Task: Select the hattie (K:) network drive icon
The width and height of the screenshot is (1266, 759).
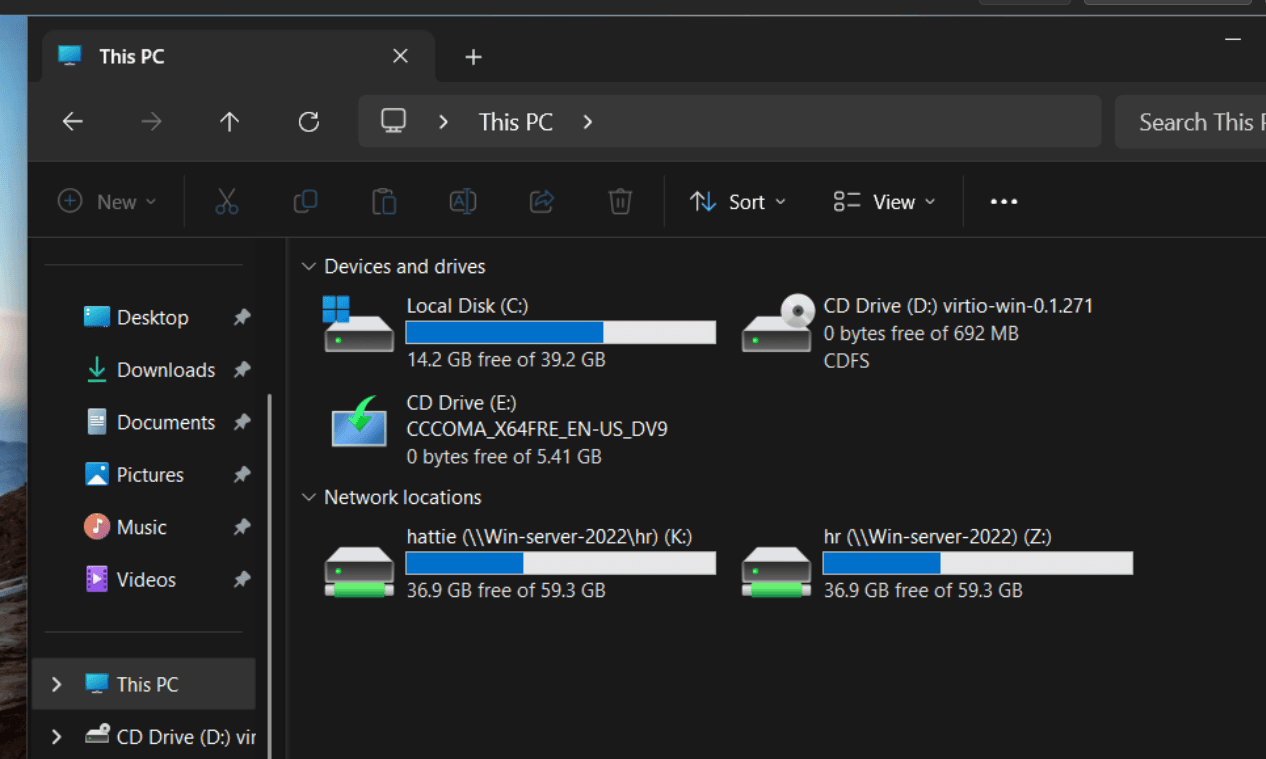Action: 358,571
